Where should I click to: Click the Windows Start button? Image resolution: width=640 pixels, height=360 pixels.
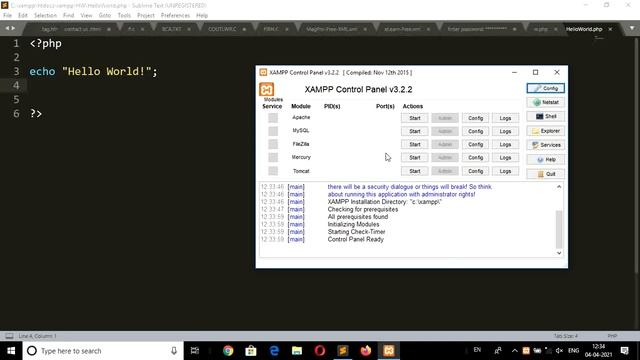click(11, 351)
